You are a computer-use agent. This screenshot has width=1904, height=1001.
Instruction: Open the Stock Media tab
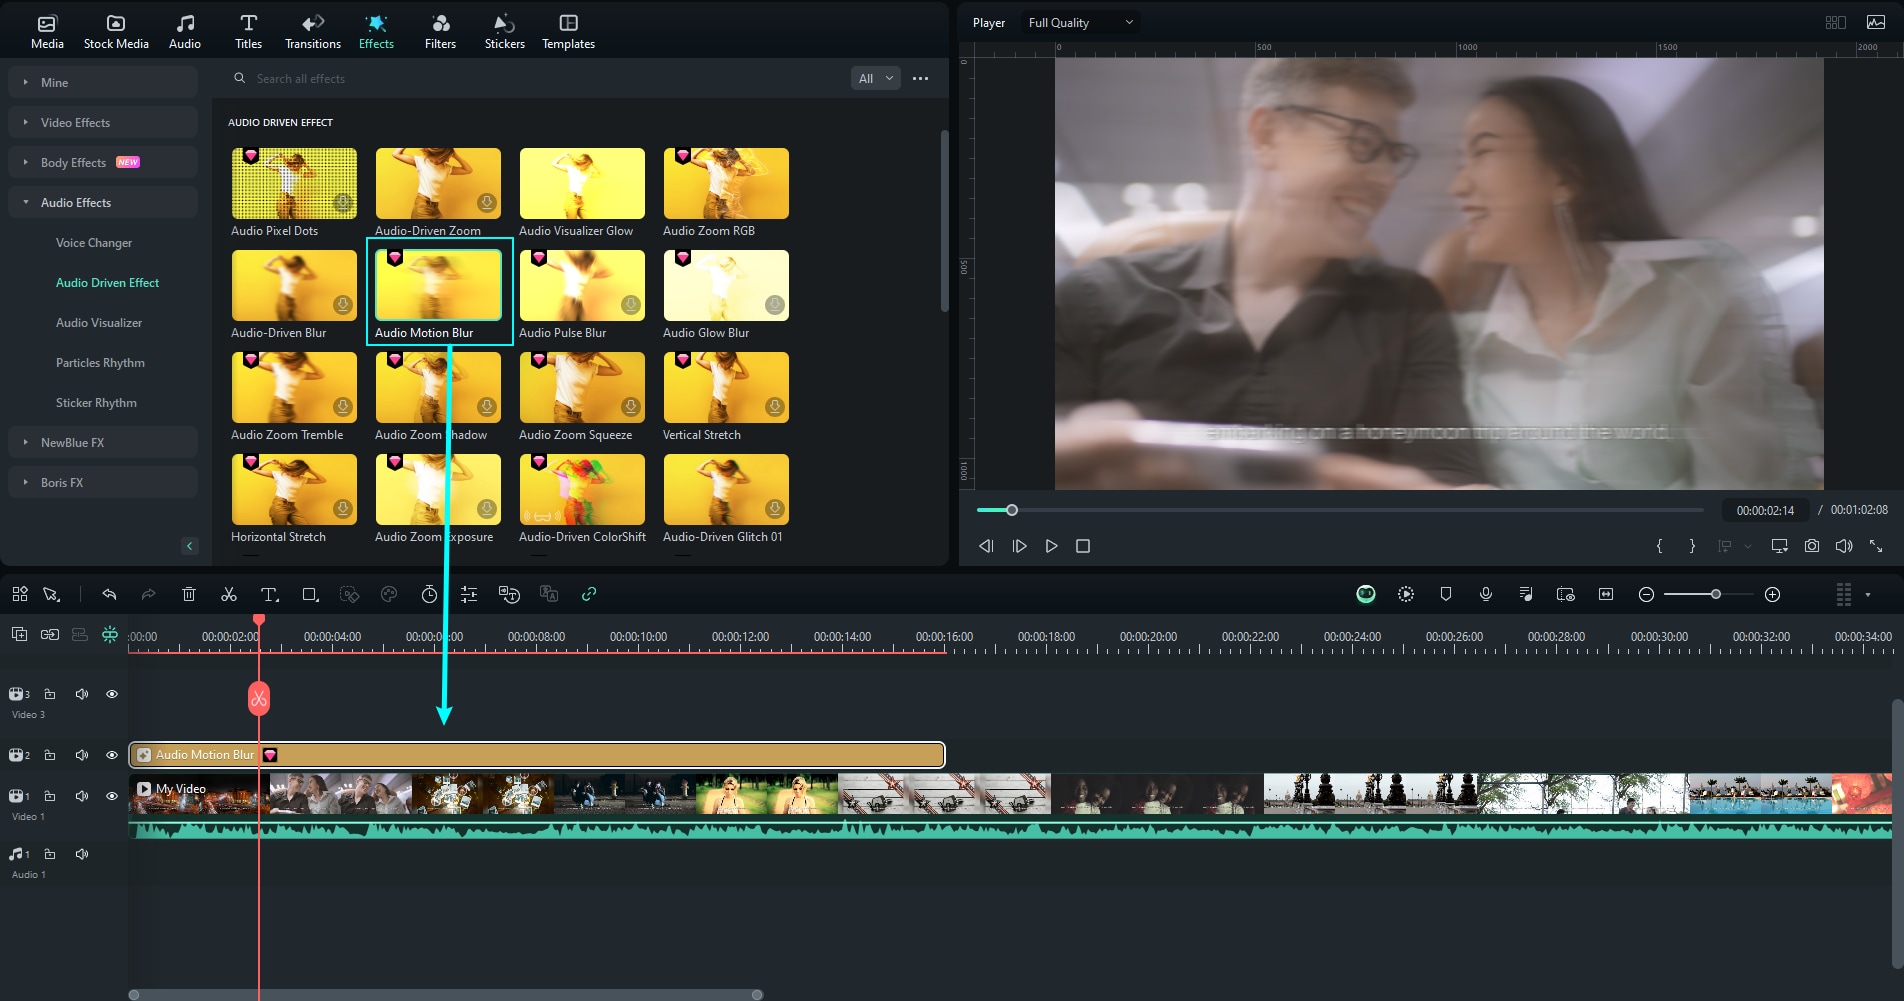[x=116, y=32]
